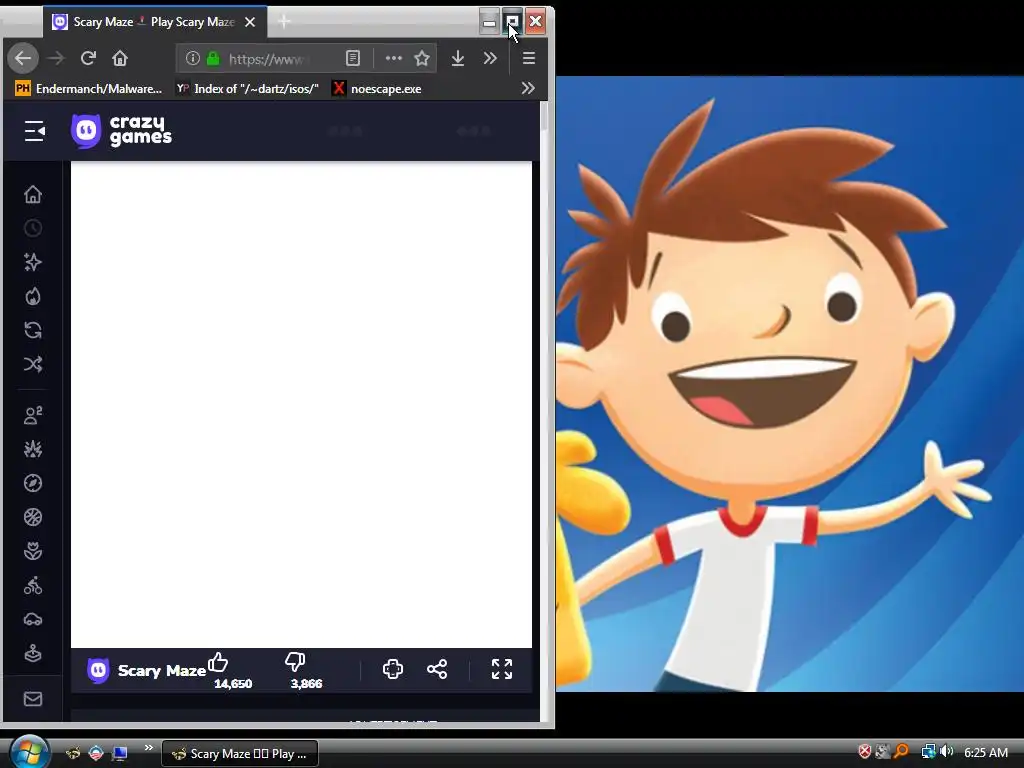Show site information via the info icon
This screenshot has height=768, width=1024.
click(x=193, y=58)
